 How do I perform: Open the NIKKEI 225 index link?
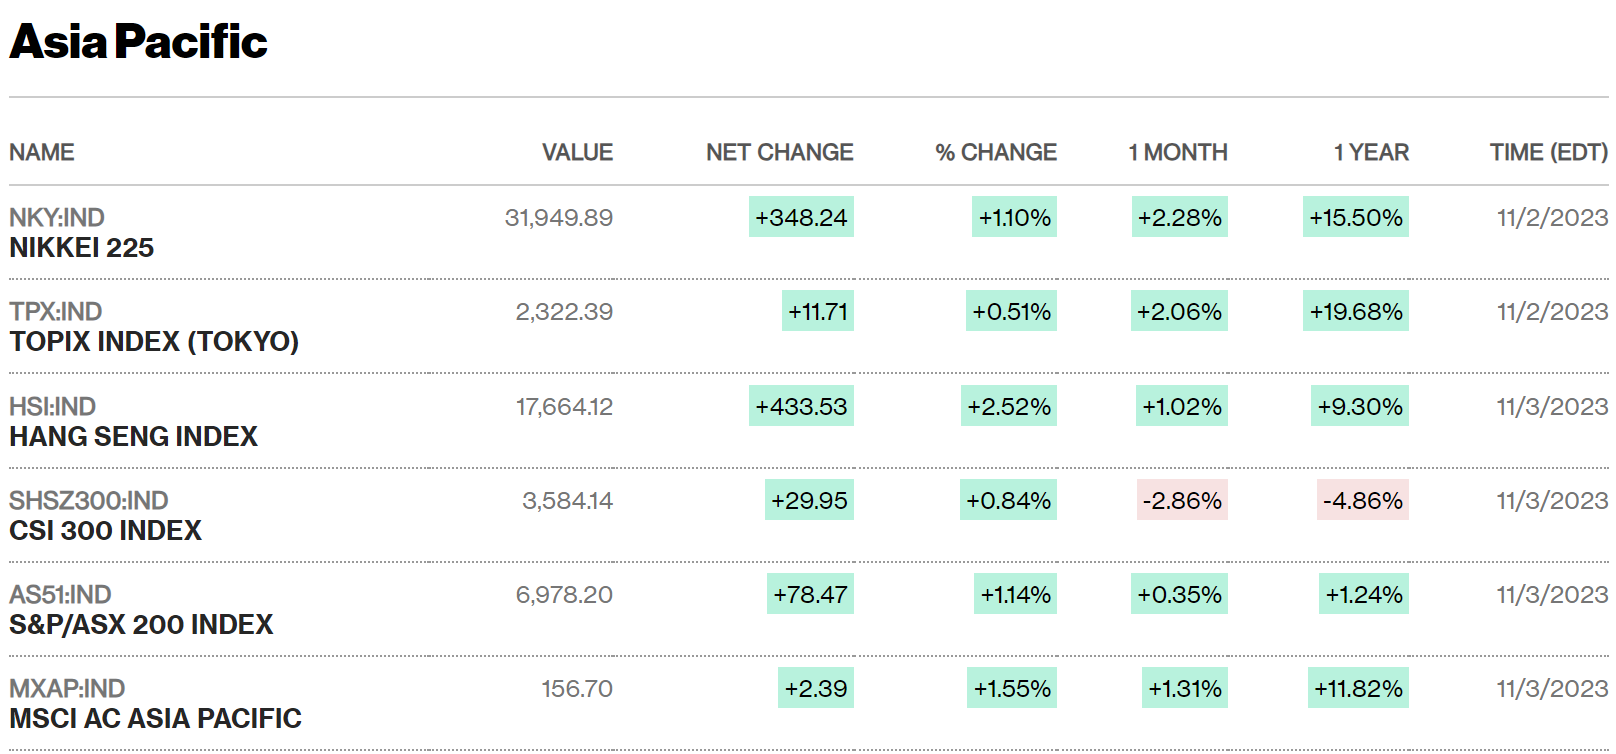click(82, 248)
